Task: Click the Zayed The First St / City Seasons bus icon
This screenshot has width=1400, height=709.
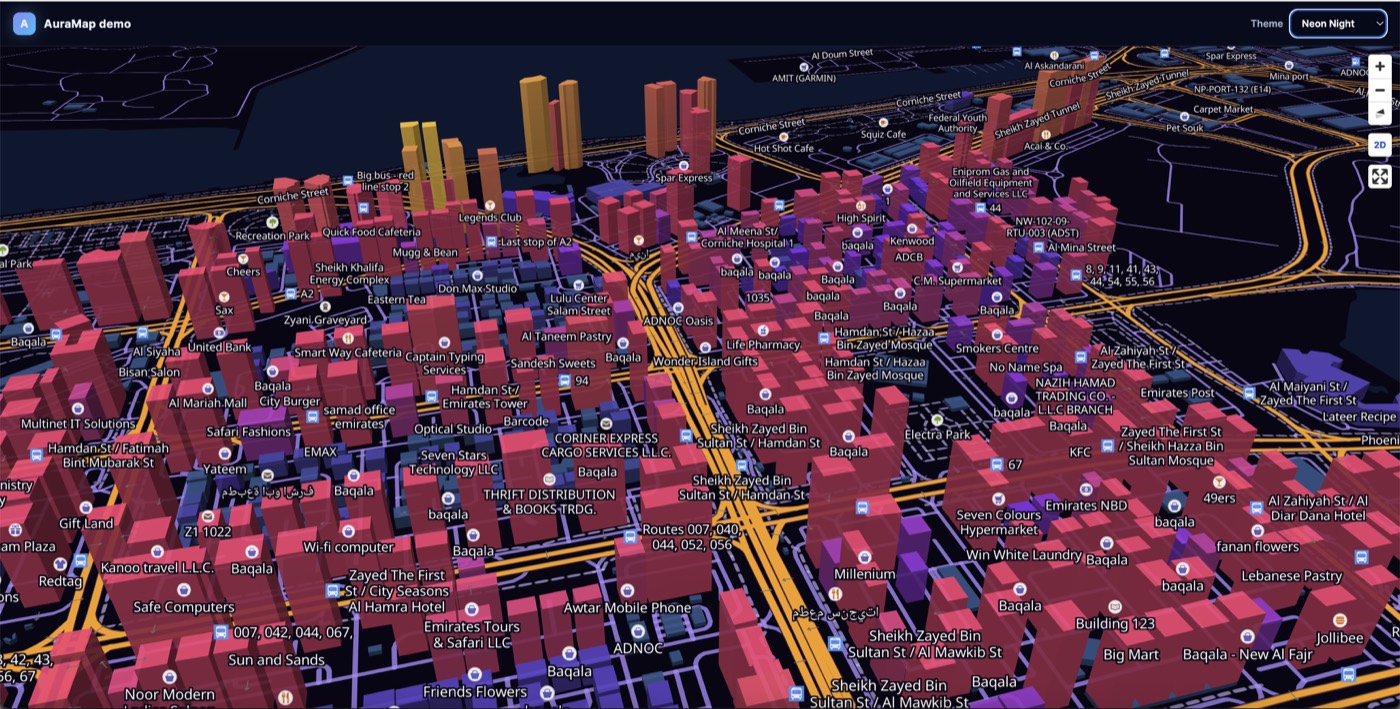Action: [x=332, y=591]
